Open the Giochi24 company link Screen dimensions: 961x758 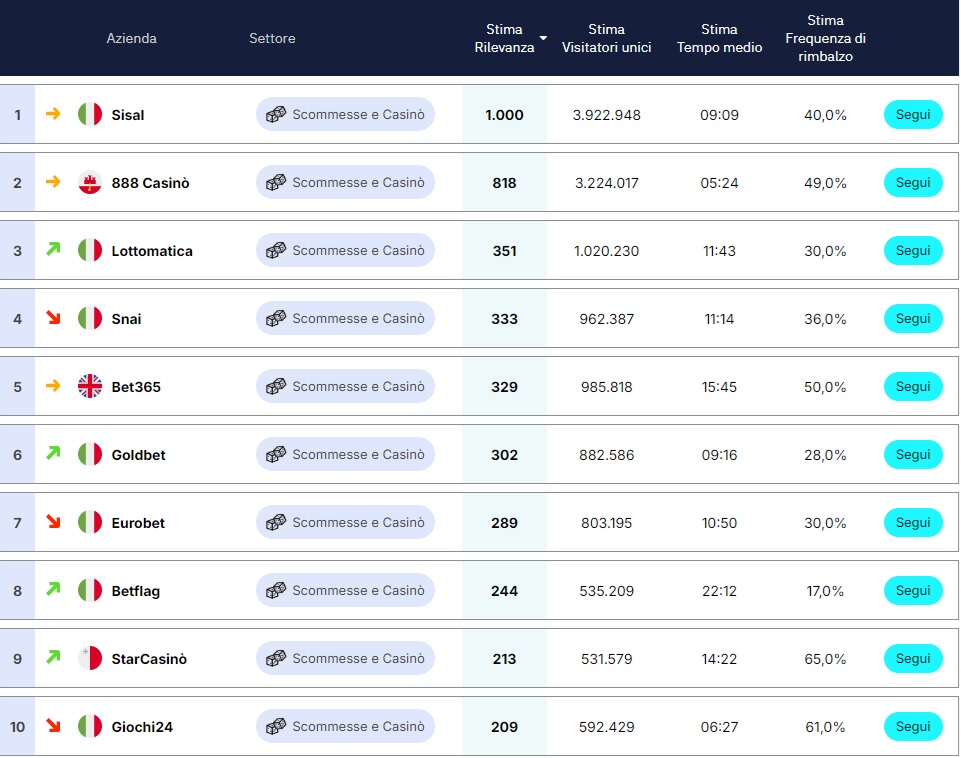[142, 727]
